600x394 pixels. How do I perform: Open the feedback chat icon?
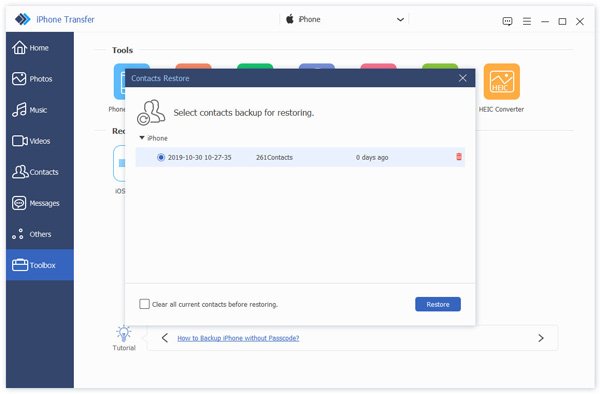[x=507, y=21]
